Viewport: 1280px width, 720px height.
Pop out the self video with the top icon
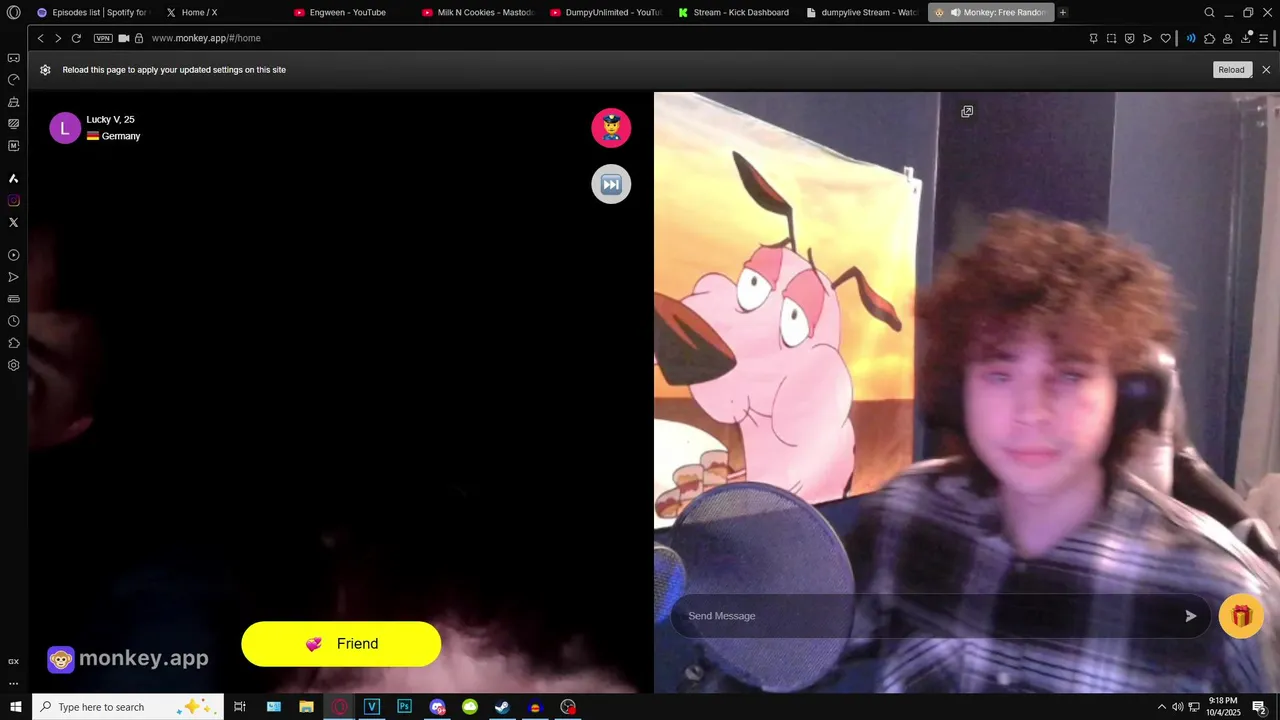click(x=967, y=112)
